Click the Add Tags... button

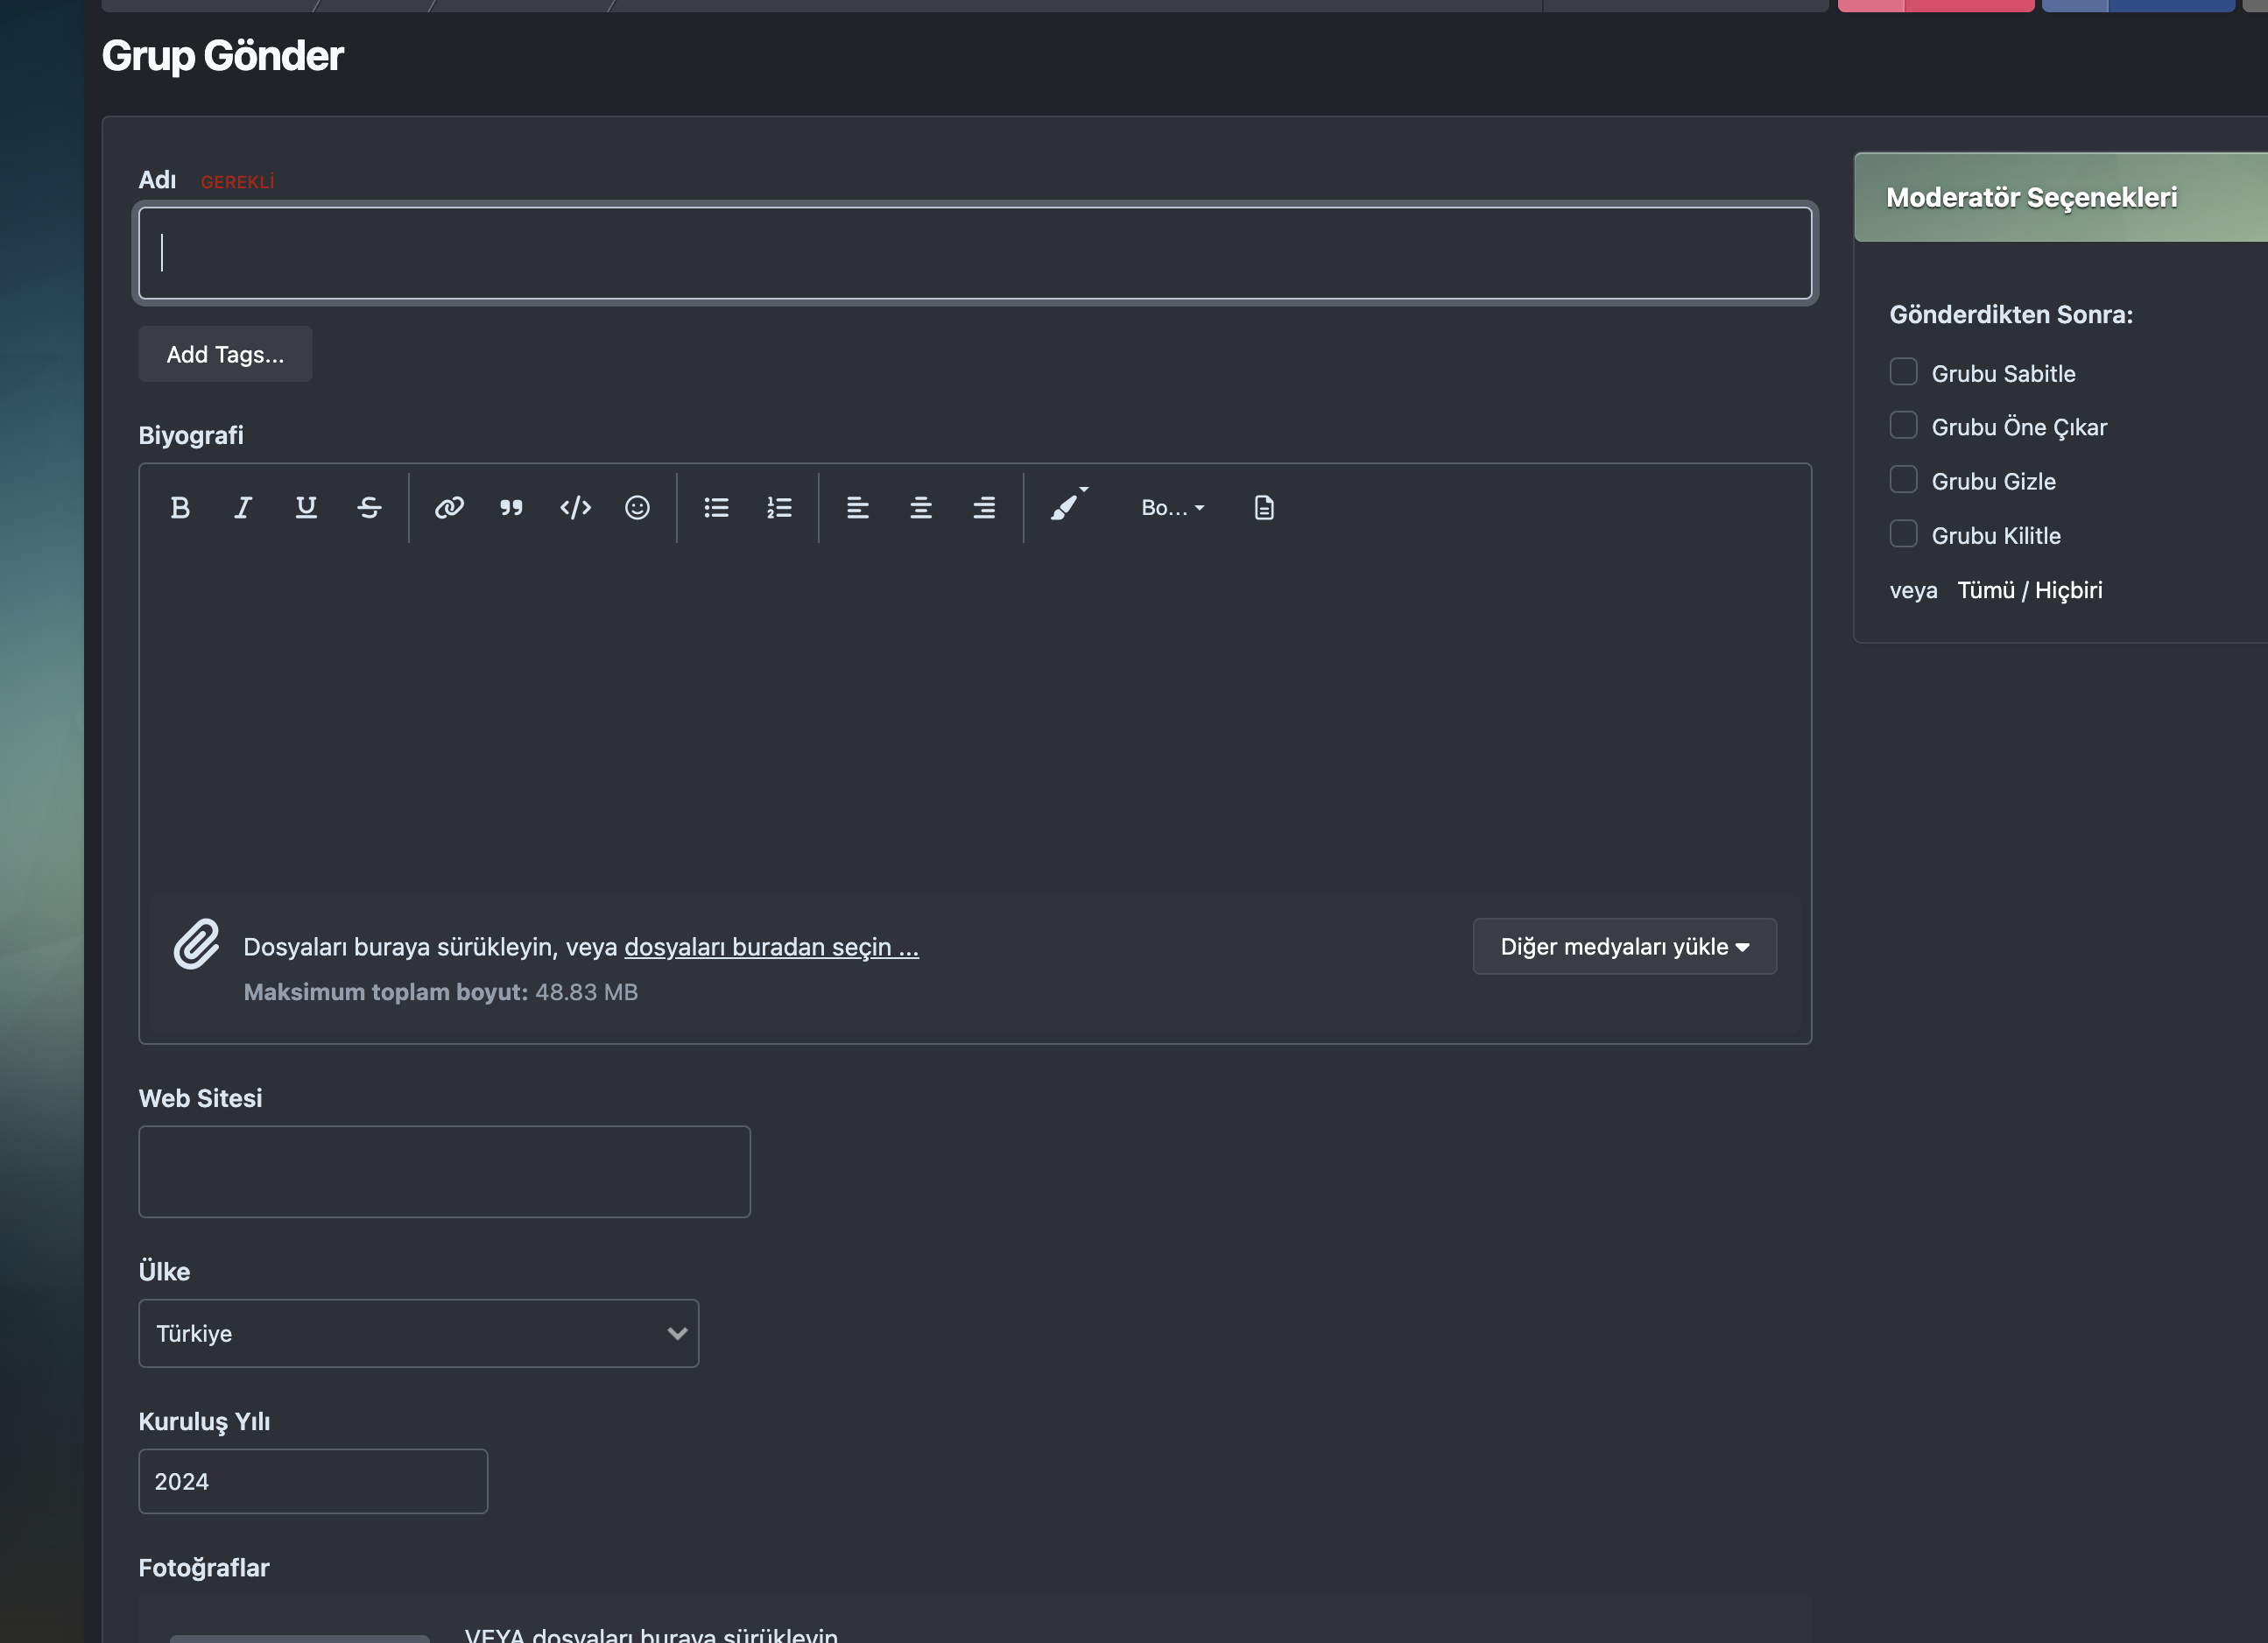click(x=225, y=354)
